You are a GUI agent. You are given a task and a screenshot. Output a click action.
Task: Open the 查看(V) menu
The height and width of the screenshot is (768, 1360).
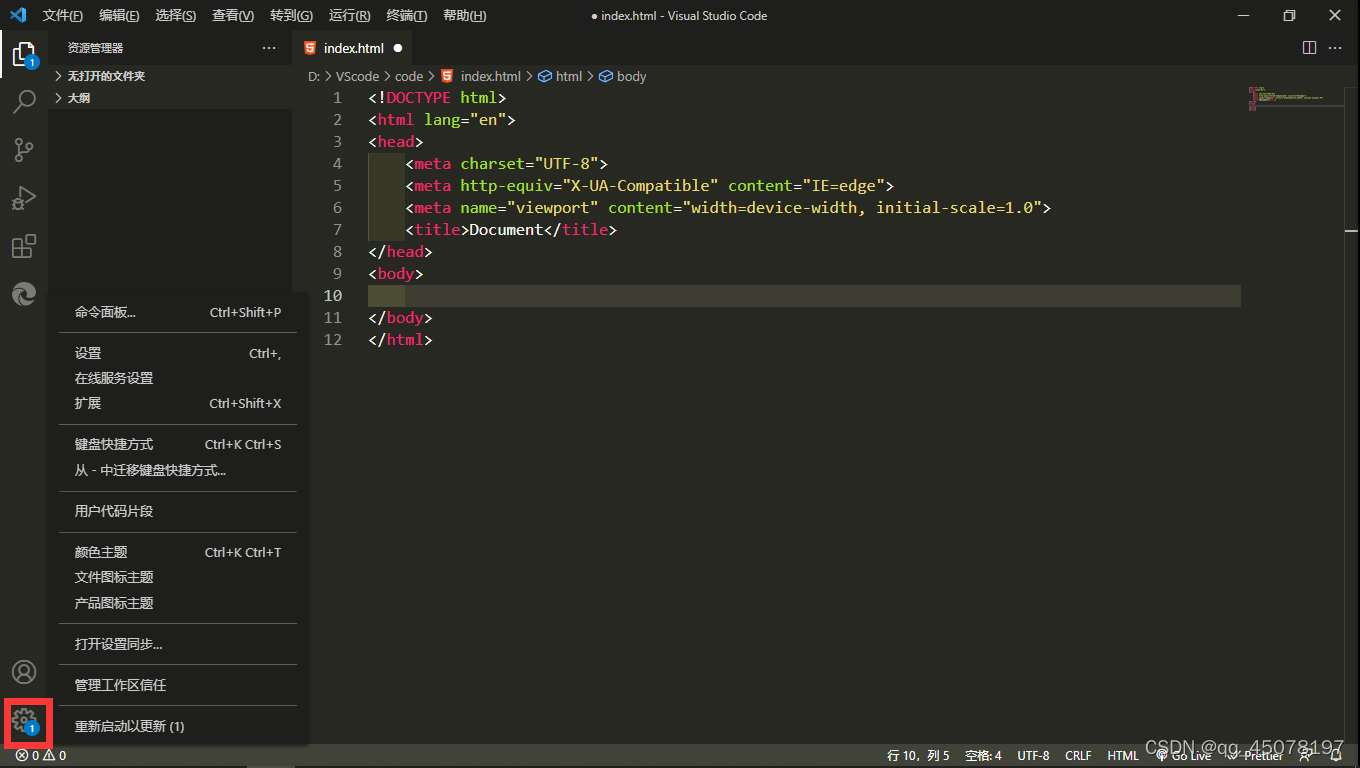233,15
